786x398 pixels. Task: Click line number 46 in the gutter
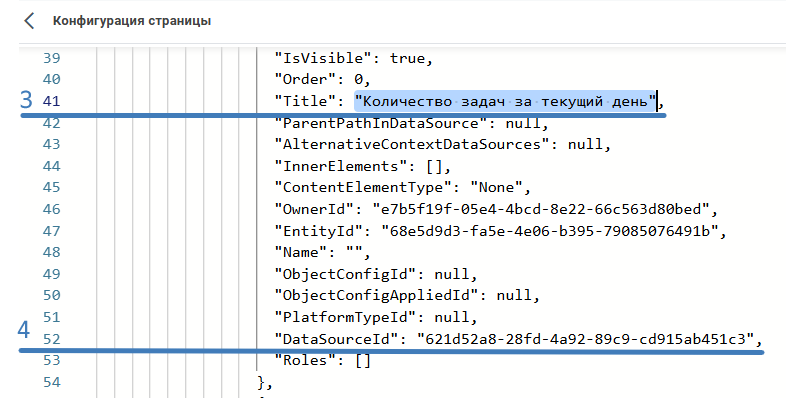pyautogui.click(x=52, y=209)
